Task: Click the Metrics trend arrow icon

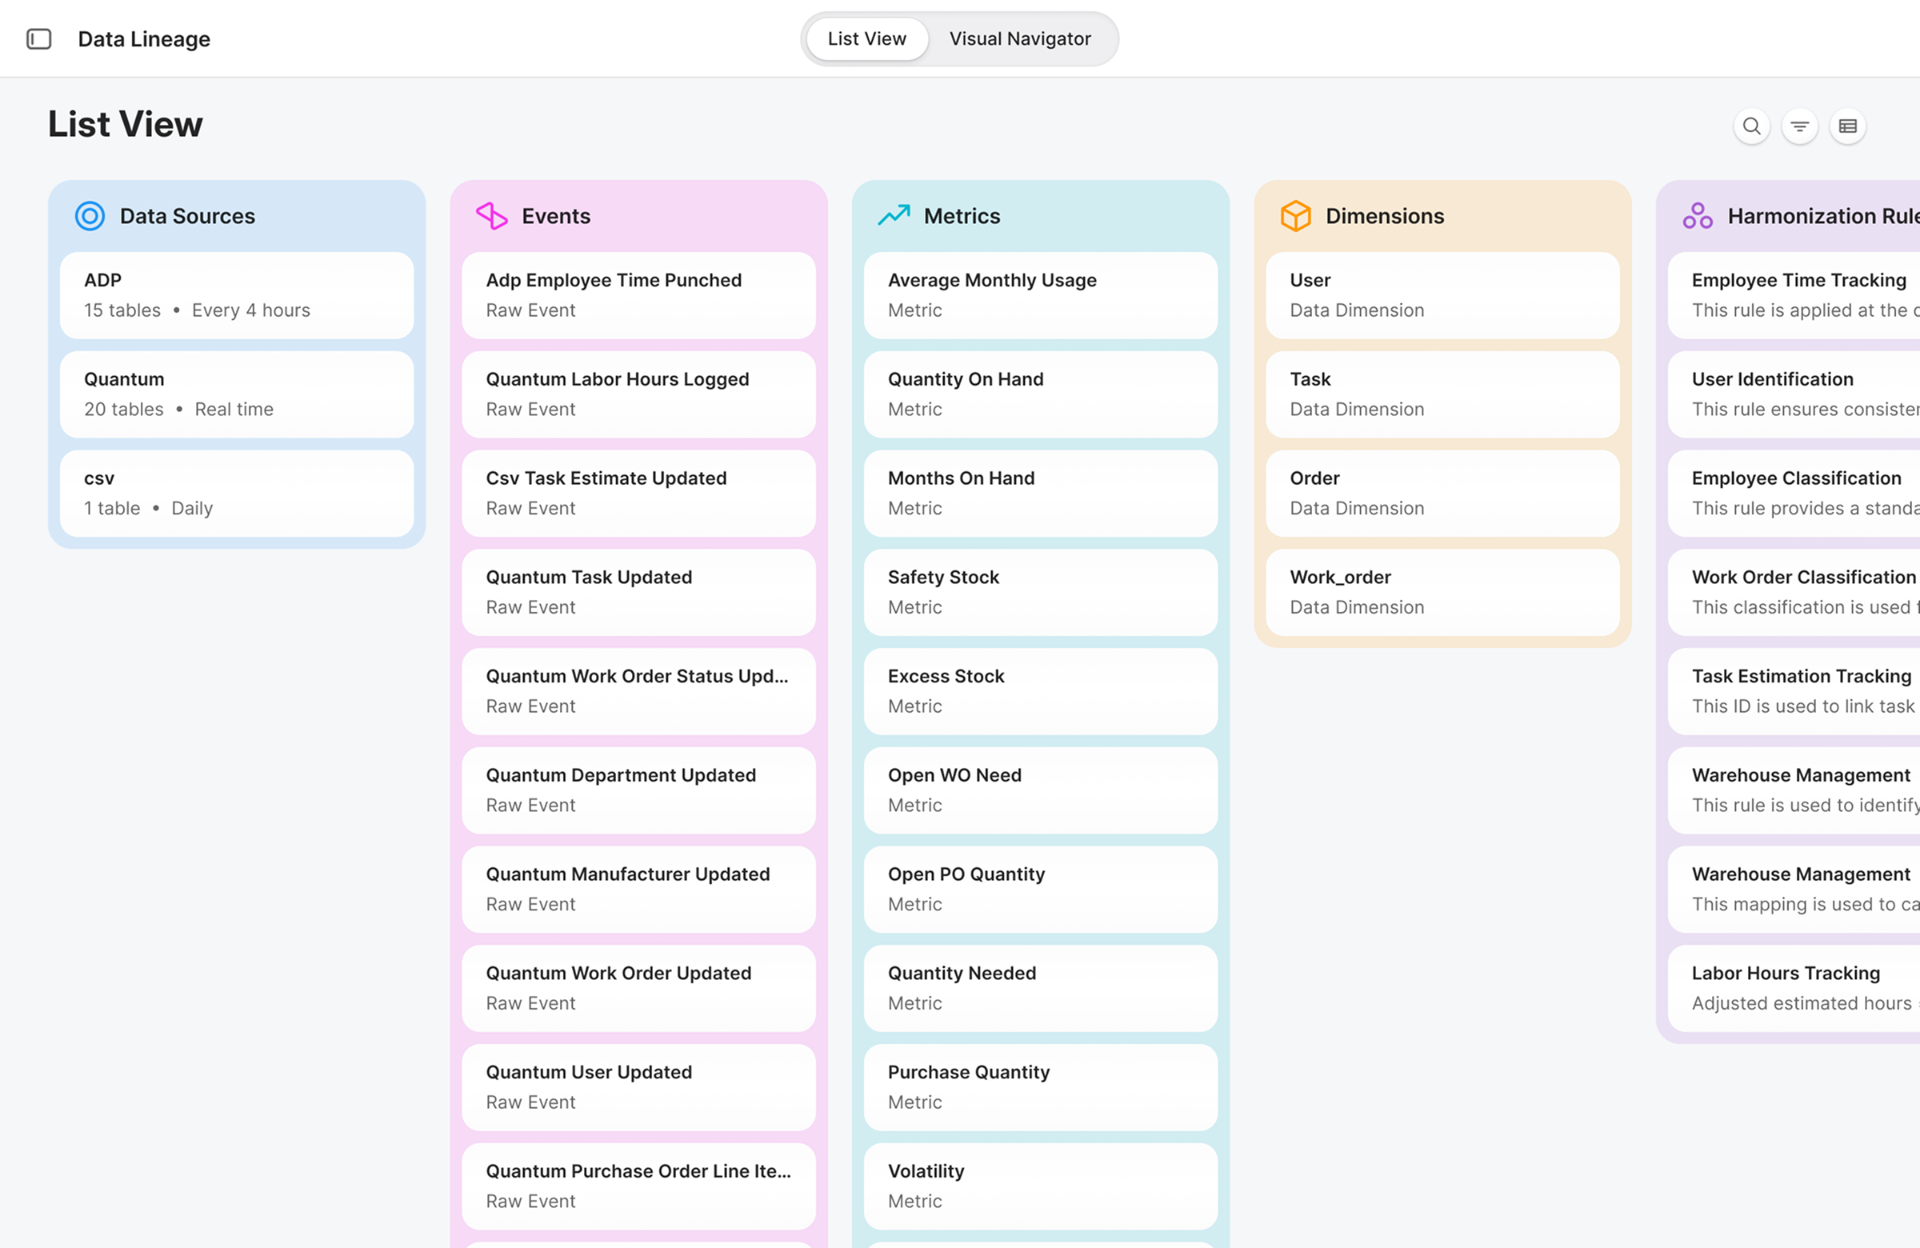Action: pos(894,215)
